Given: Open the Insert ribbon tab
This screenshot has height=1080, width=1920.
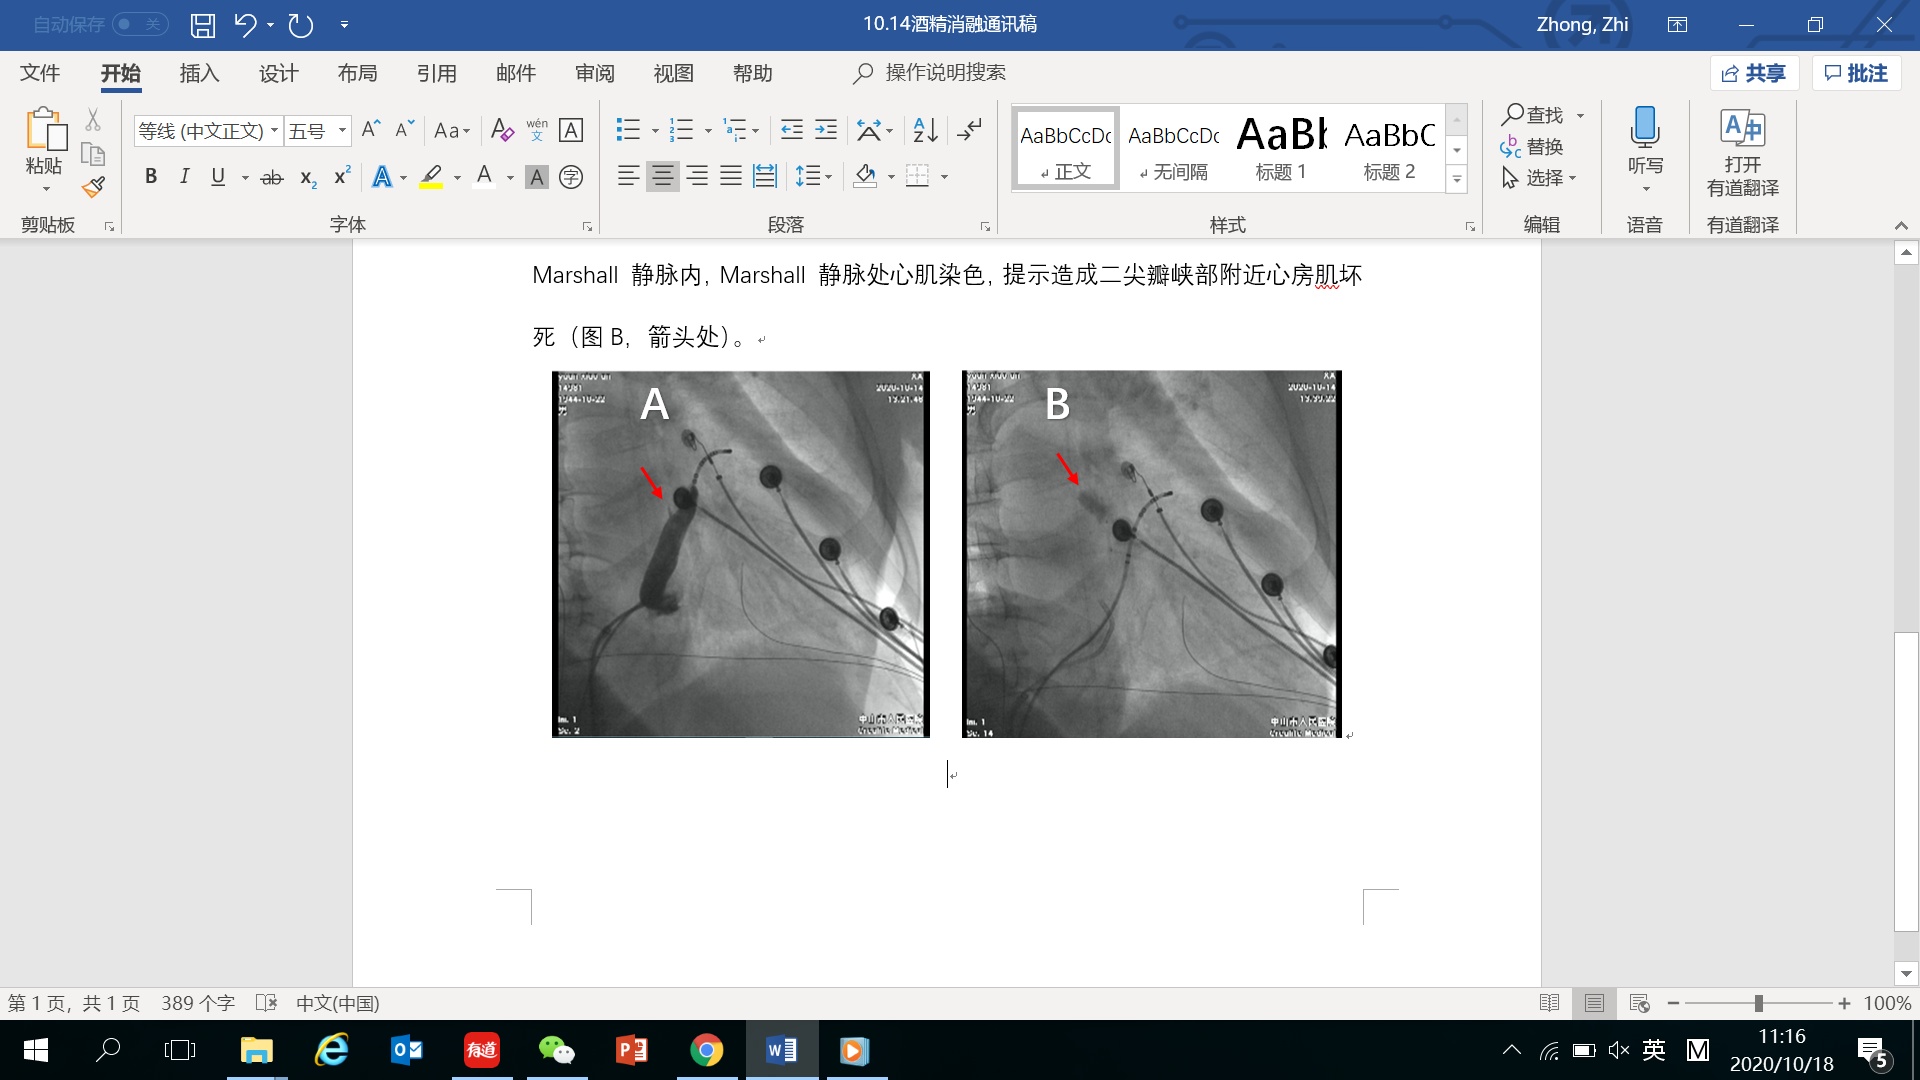Looking at the screenshot, I should [199, 73].
